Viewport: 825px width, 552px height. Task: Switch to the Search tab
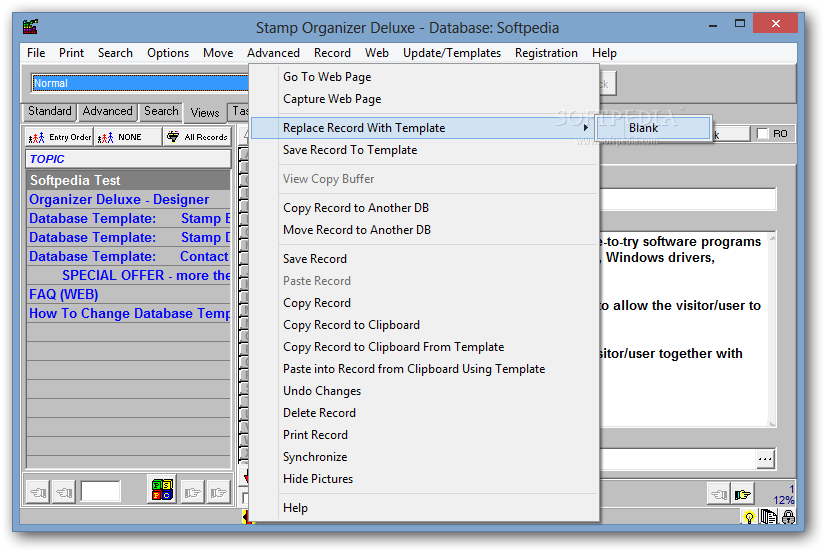point(161,112)
